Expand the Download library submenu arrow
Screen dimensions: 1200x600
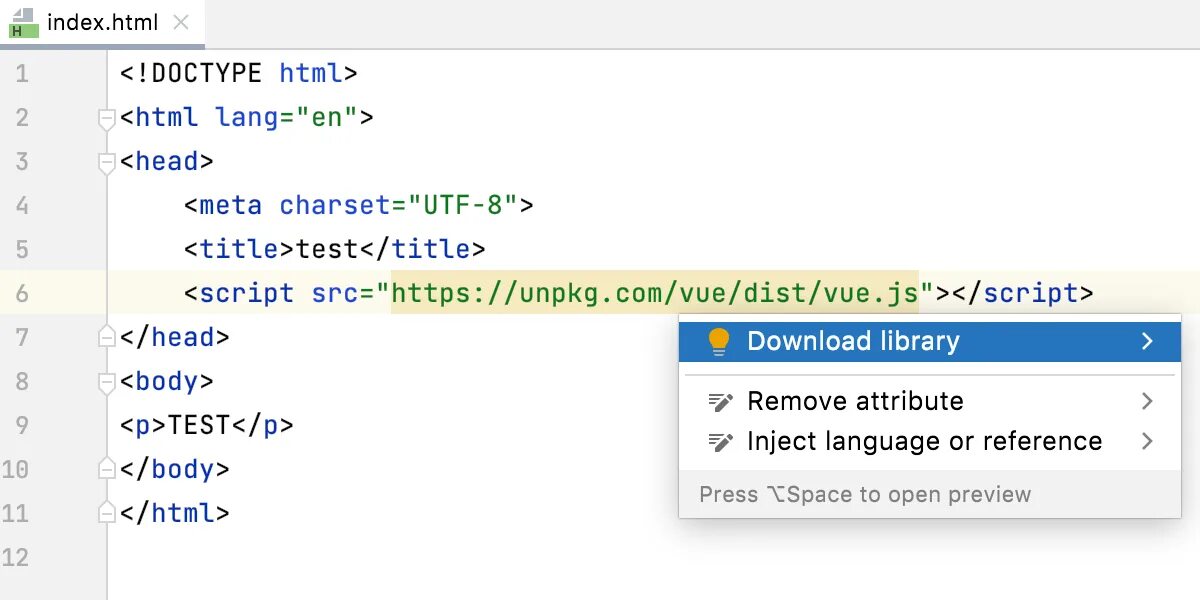(x=1147, y=342)
